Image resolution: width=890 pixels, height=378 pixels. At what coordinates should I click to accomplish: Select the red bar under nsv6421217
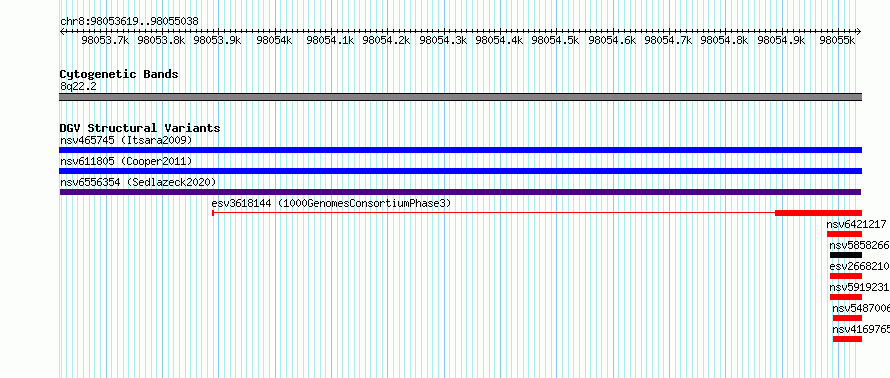(x=844, y=234)
